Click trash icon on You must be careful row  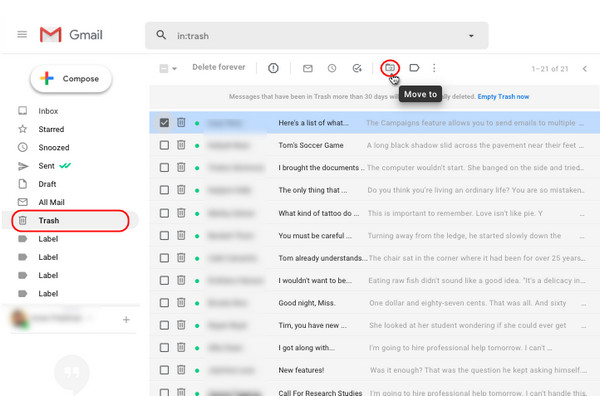point(181,235)
